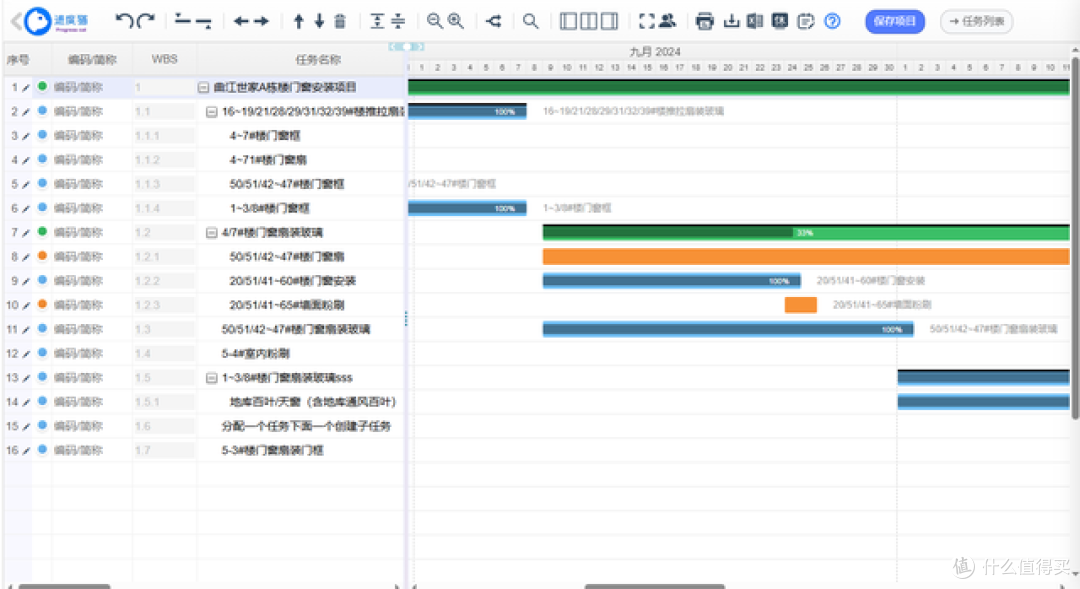
Task: Collapse WBS 1.2 task group
Action: click(211, 233)
